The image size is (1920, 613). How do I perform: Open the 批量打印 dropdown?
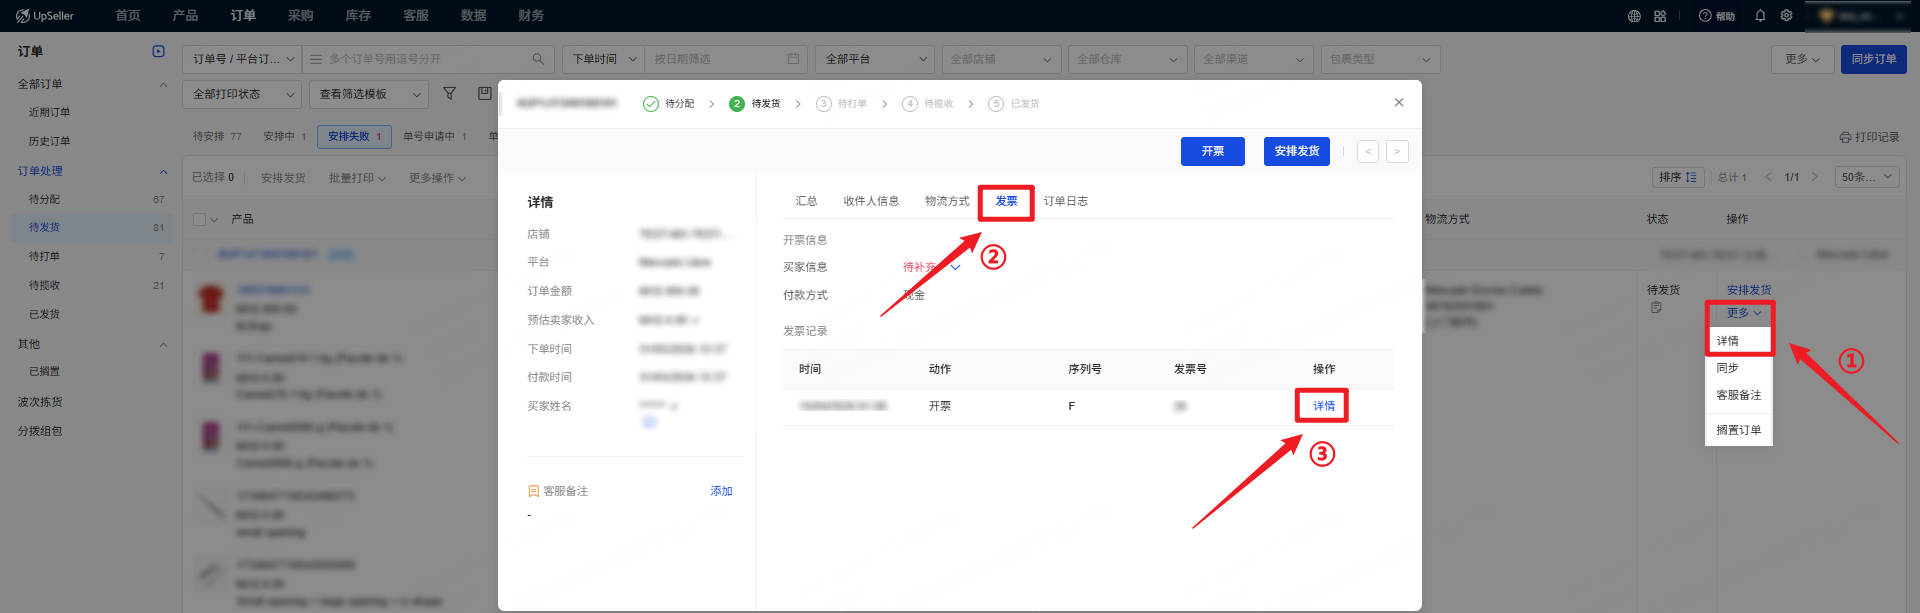[357, 178]
